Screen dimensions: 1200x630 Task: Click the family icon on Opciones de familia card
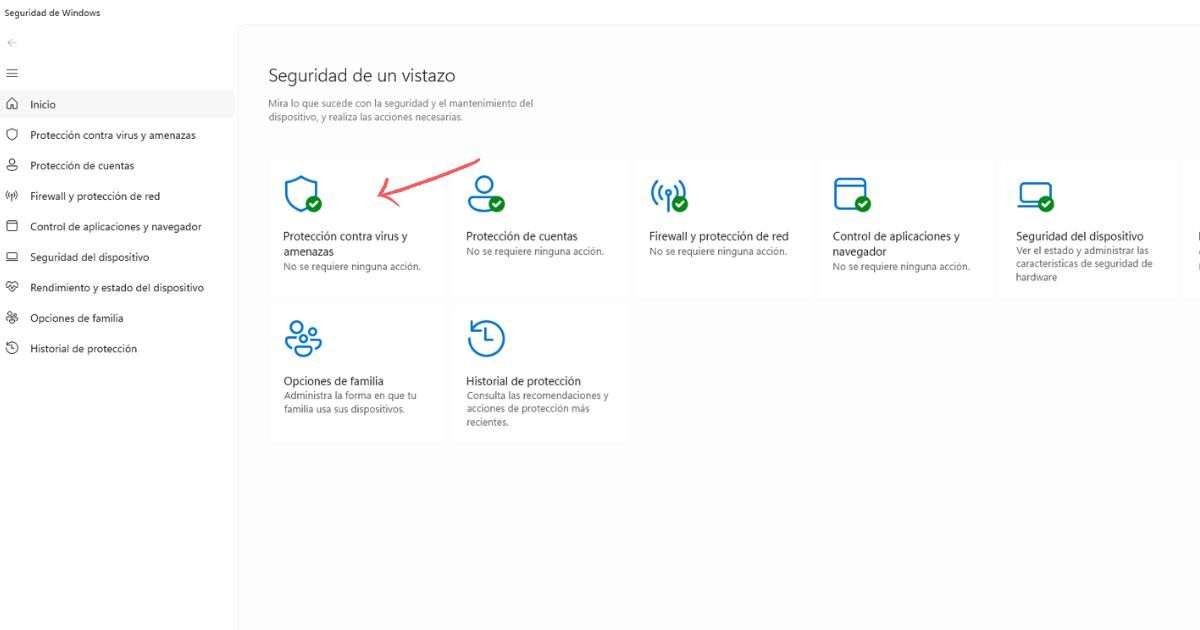click(x=302, y=339)
